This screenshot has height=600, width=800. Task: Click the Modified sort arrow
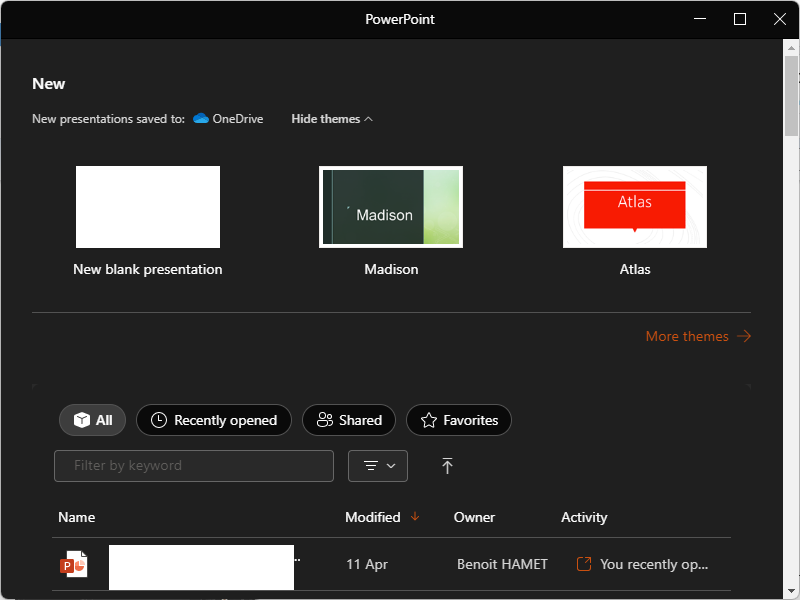(415, 517)
